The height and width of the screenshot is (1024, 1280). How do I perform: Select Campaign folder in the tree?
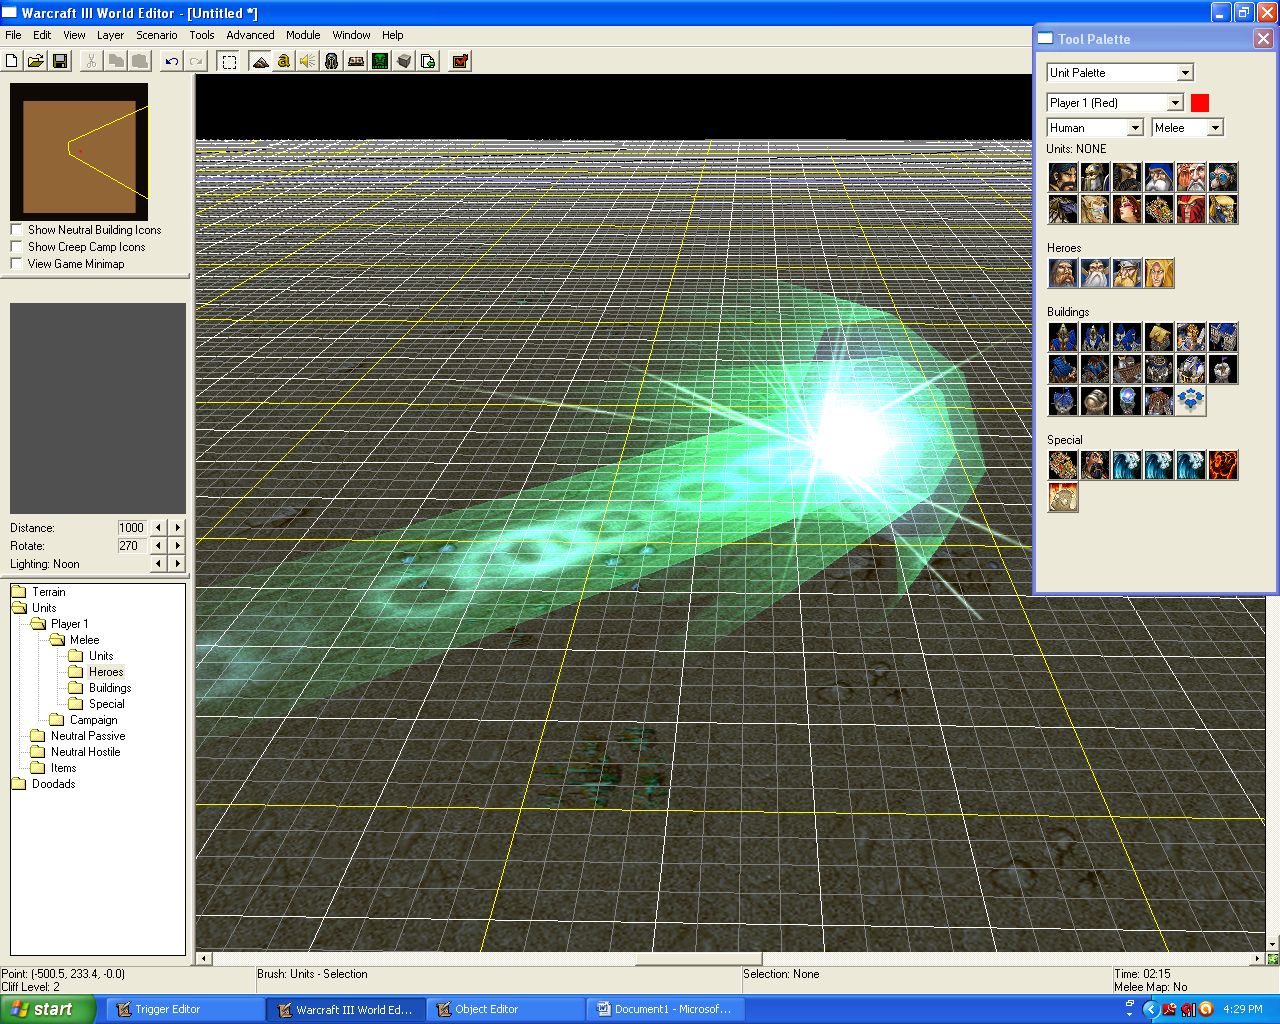(93, 720)
